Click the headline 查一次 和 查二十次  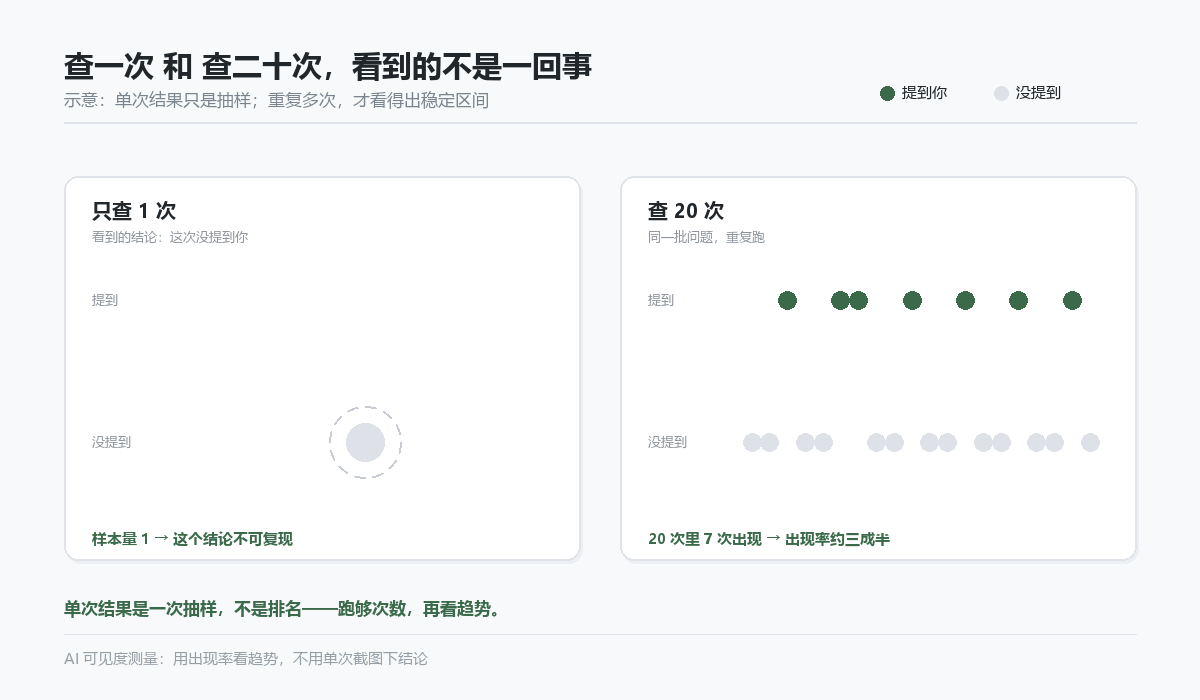click(328, 66)
